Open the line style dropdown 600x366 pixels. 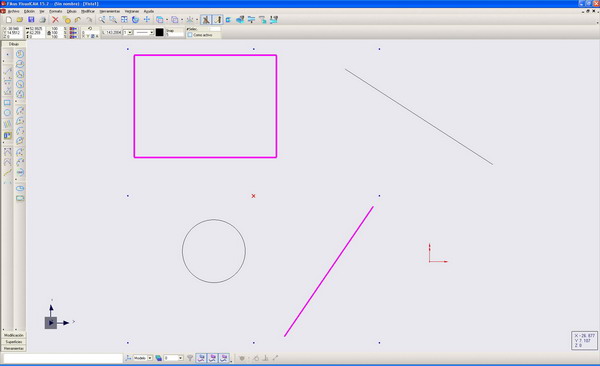pyautogui.click(x=144, y=33)
